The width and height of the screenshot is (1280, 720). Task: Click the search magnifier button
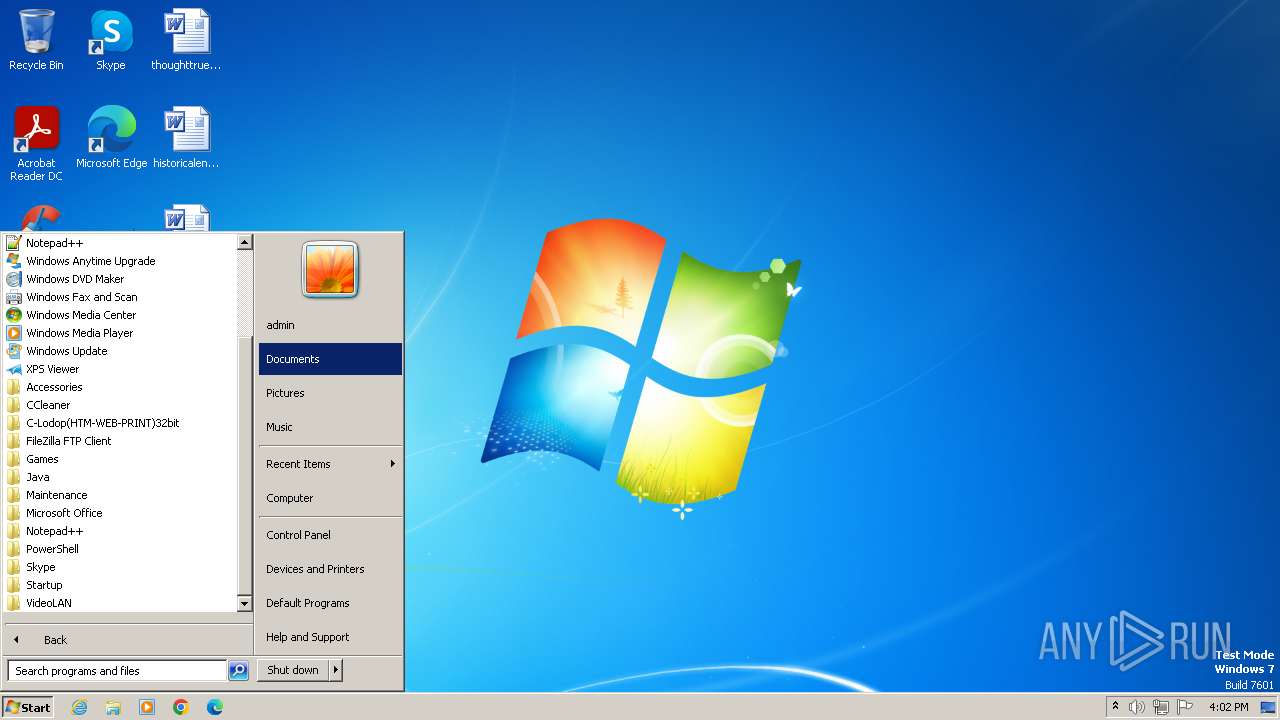(238, 671)
